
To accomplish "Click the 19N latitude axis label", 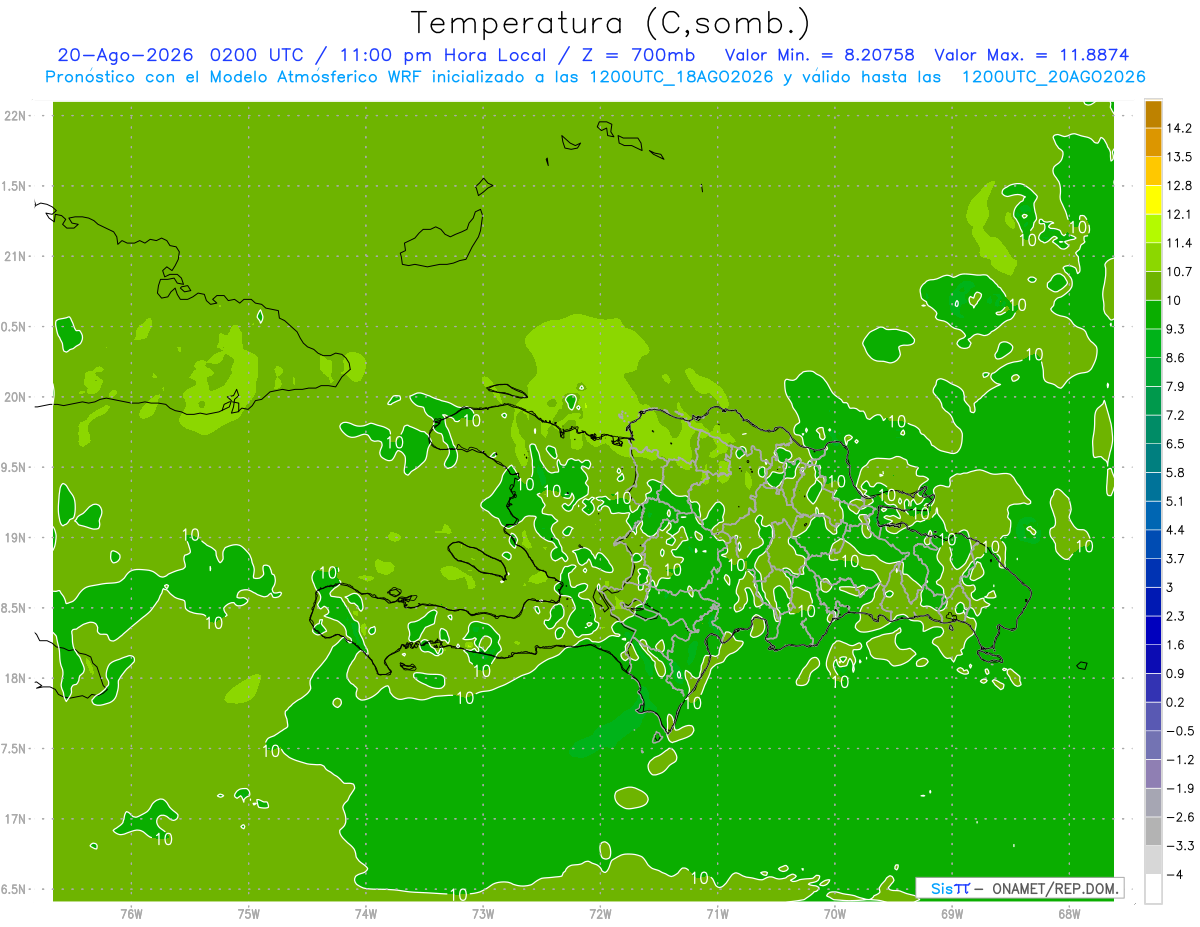I will click(14, 538).
